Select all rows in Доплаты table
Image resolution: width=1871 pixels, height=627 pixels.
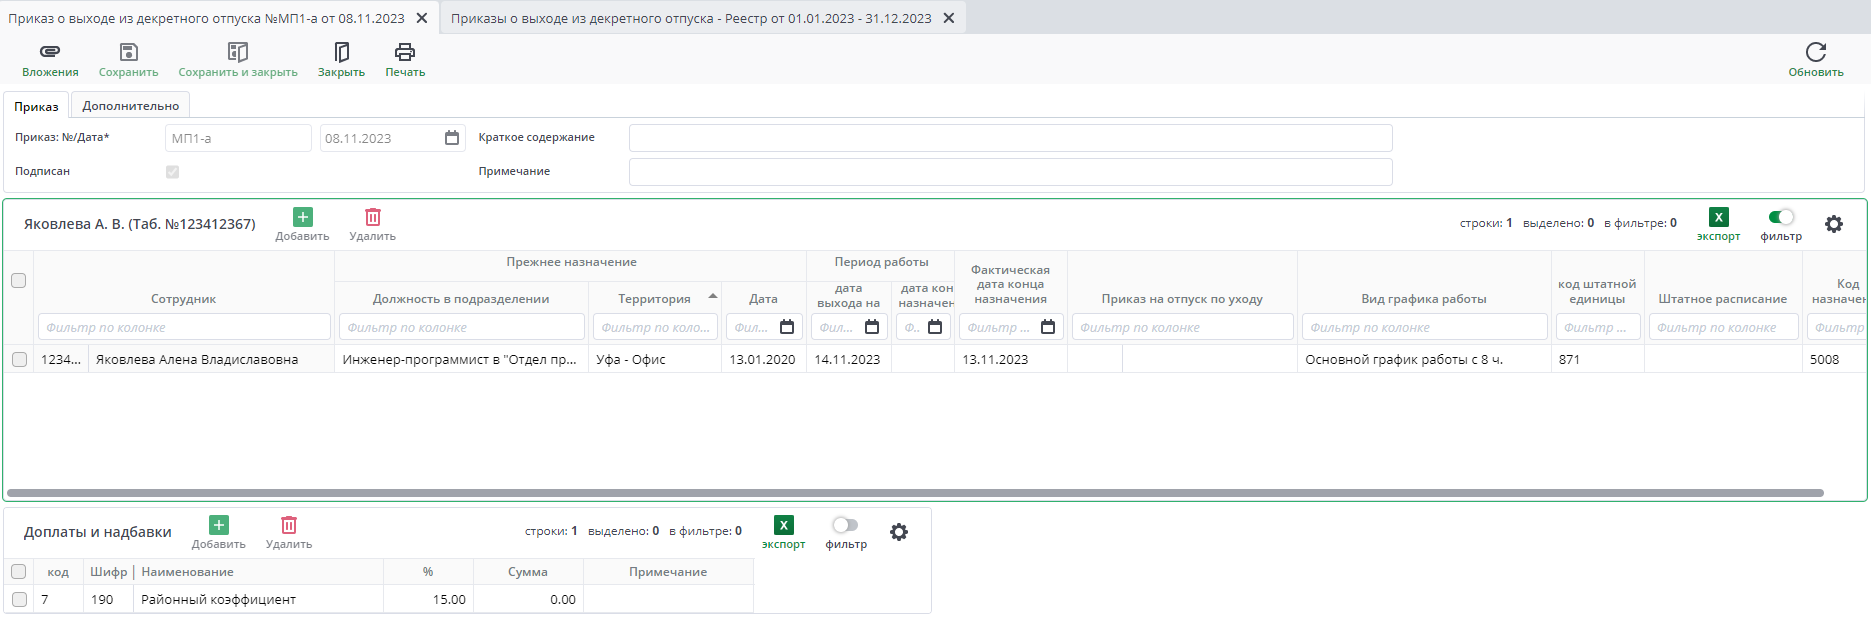18,572
